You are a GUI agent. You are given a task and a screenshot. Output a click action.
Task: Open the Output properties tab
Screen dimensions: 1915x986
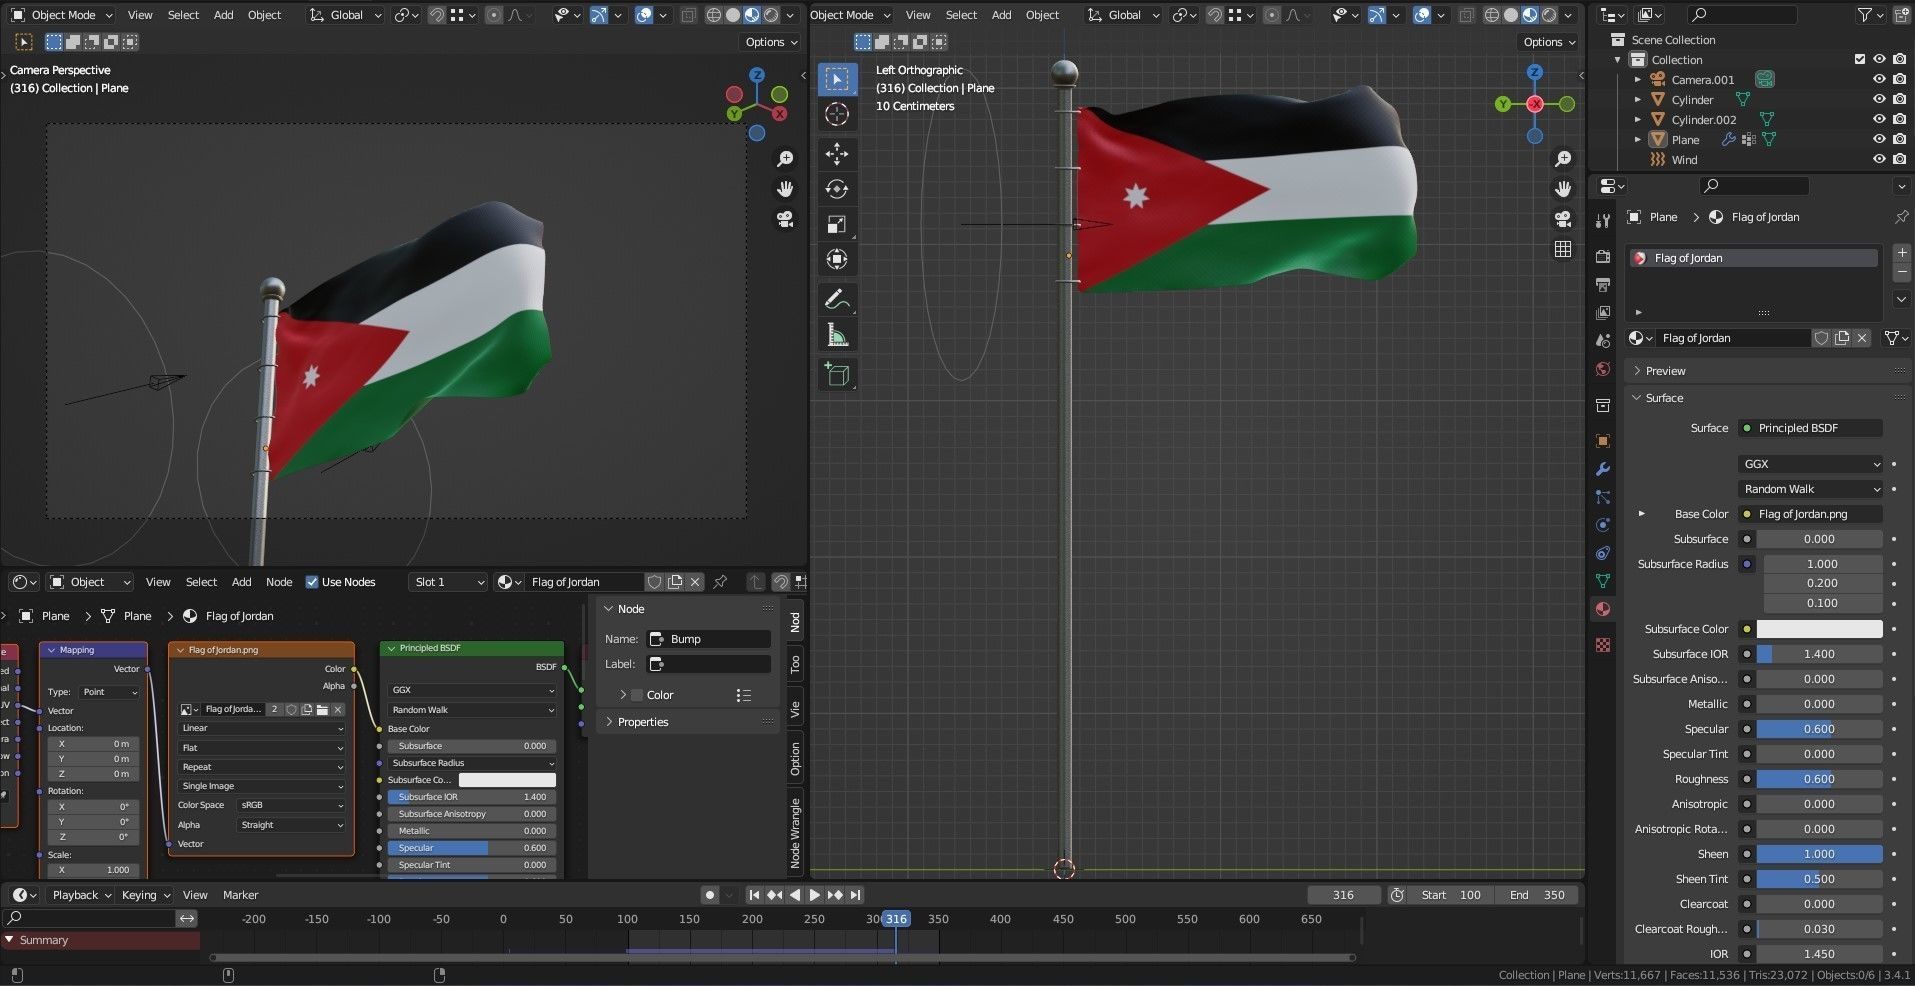(x=1603, y=285)
